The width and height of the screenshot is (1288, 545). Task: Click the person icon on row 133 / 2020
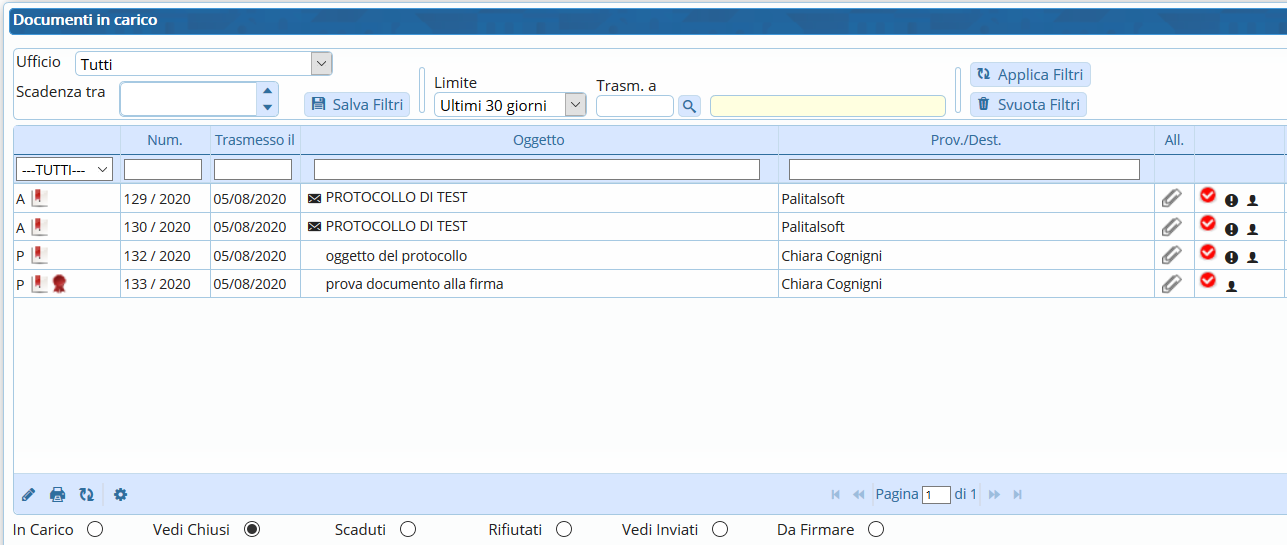click(x=1231, y=286)
